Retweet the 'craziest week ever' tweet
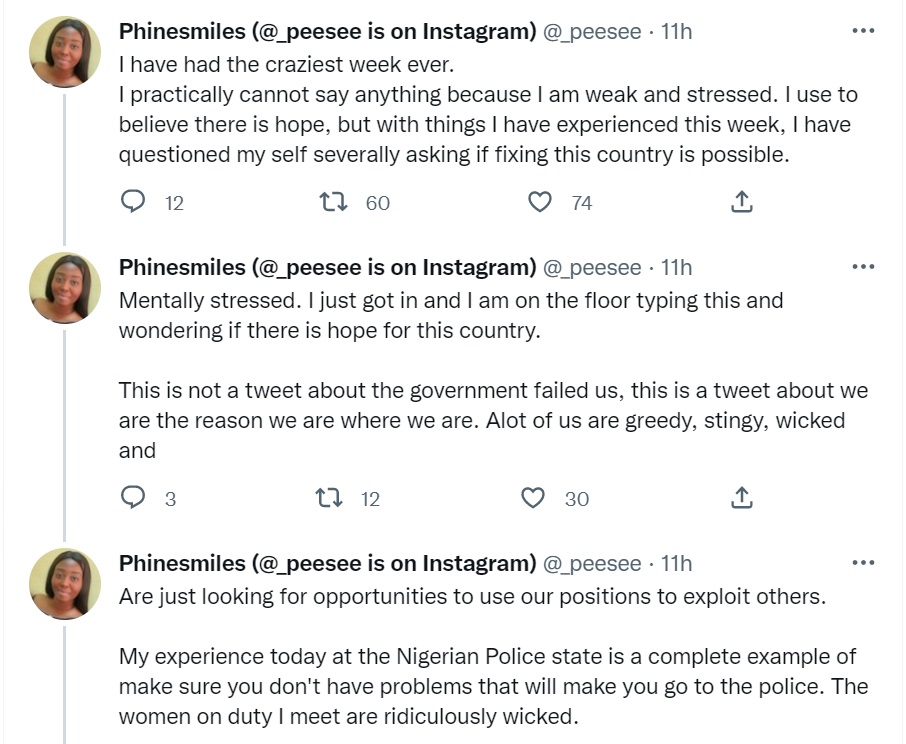Screen dimensions: 906x744 (x=332, y=203)
